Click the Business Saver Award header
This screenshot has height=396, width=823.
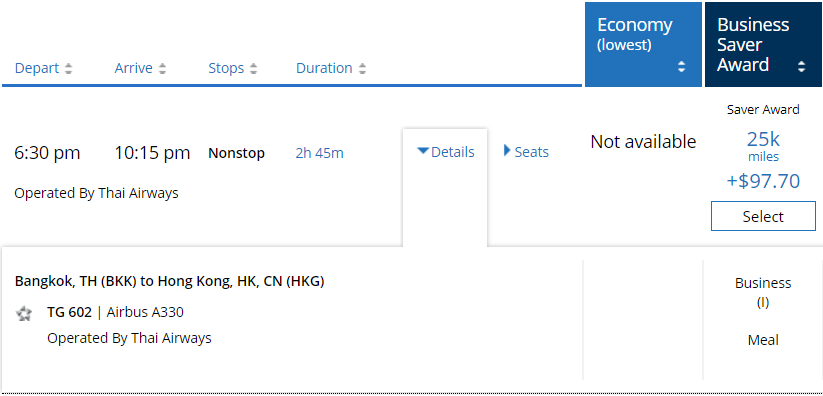[763, 44]
